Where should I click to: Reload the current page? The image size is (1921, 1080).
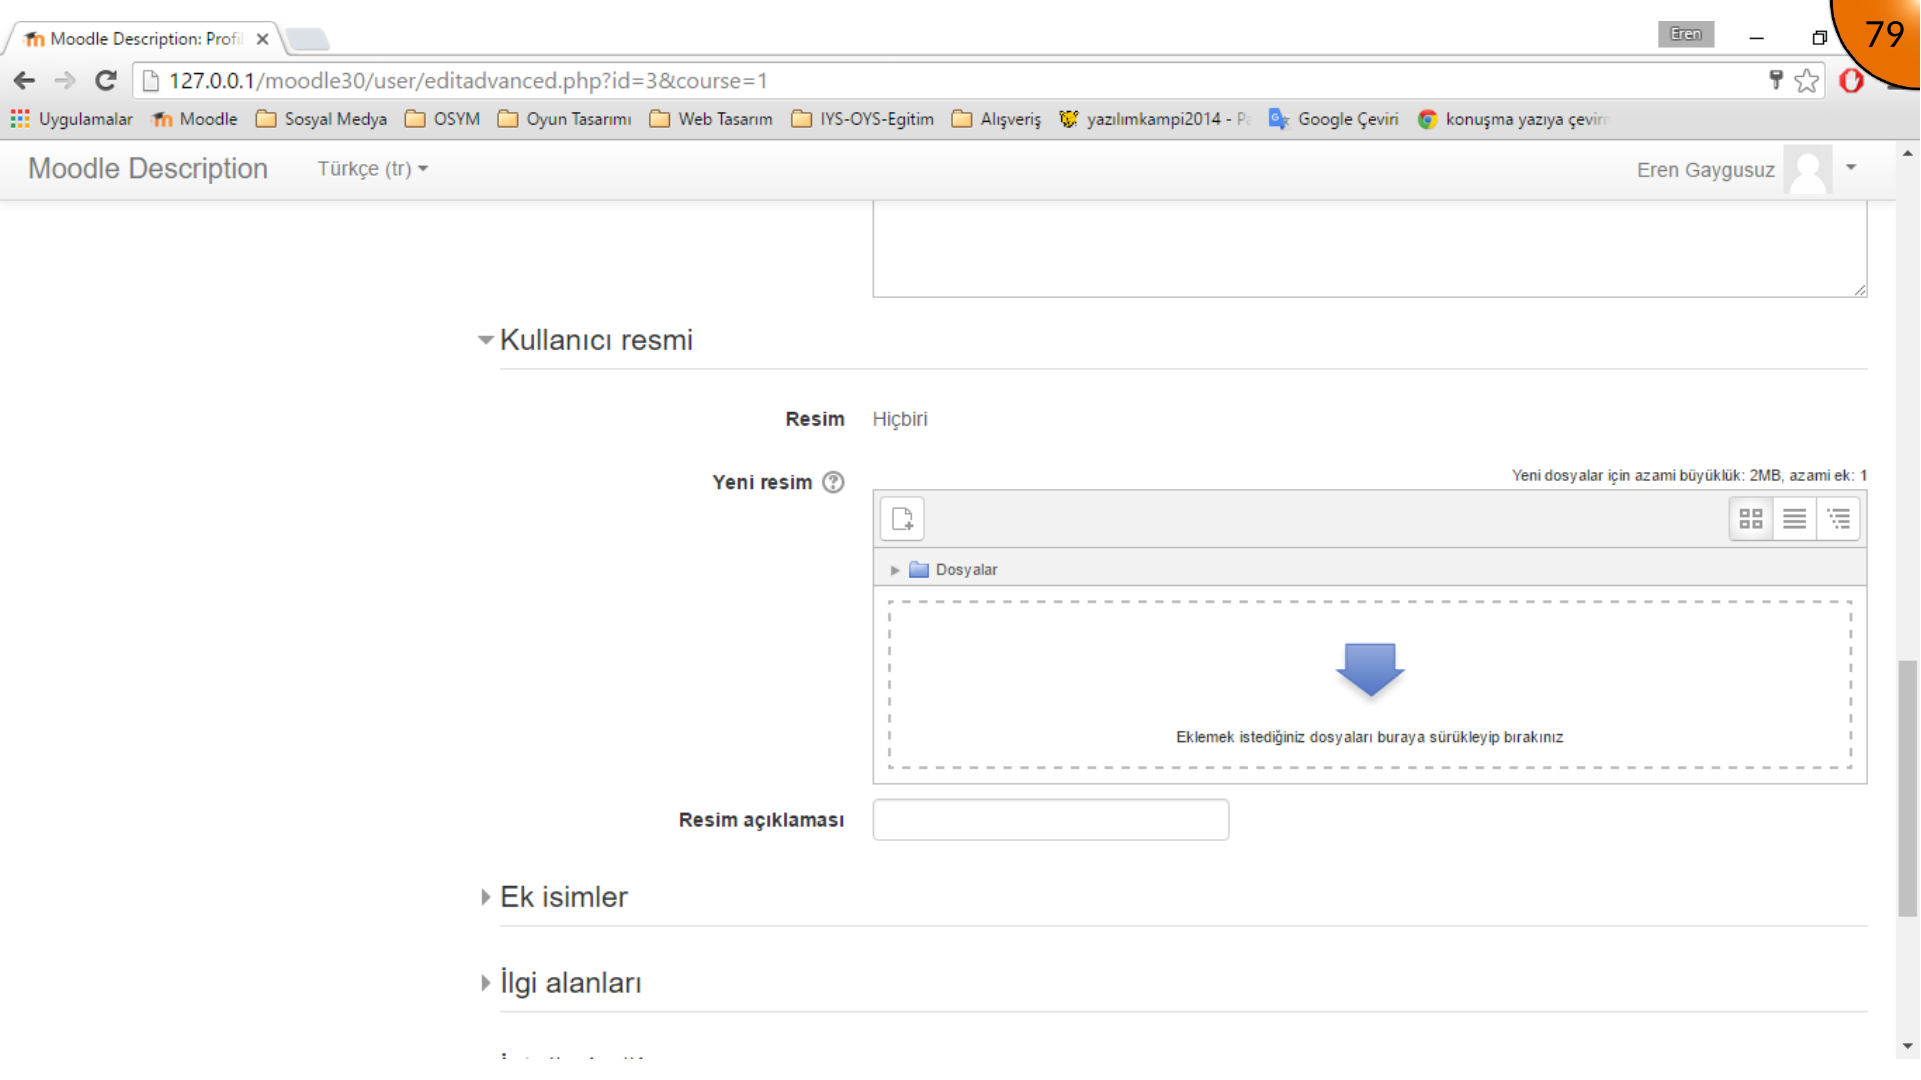coord(106,81)
